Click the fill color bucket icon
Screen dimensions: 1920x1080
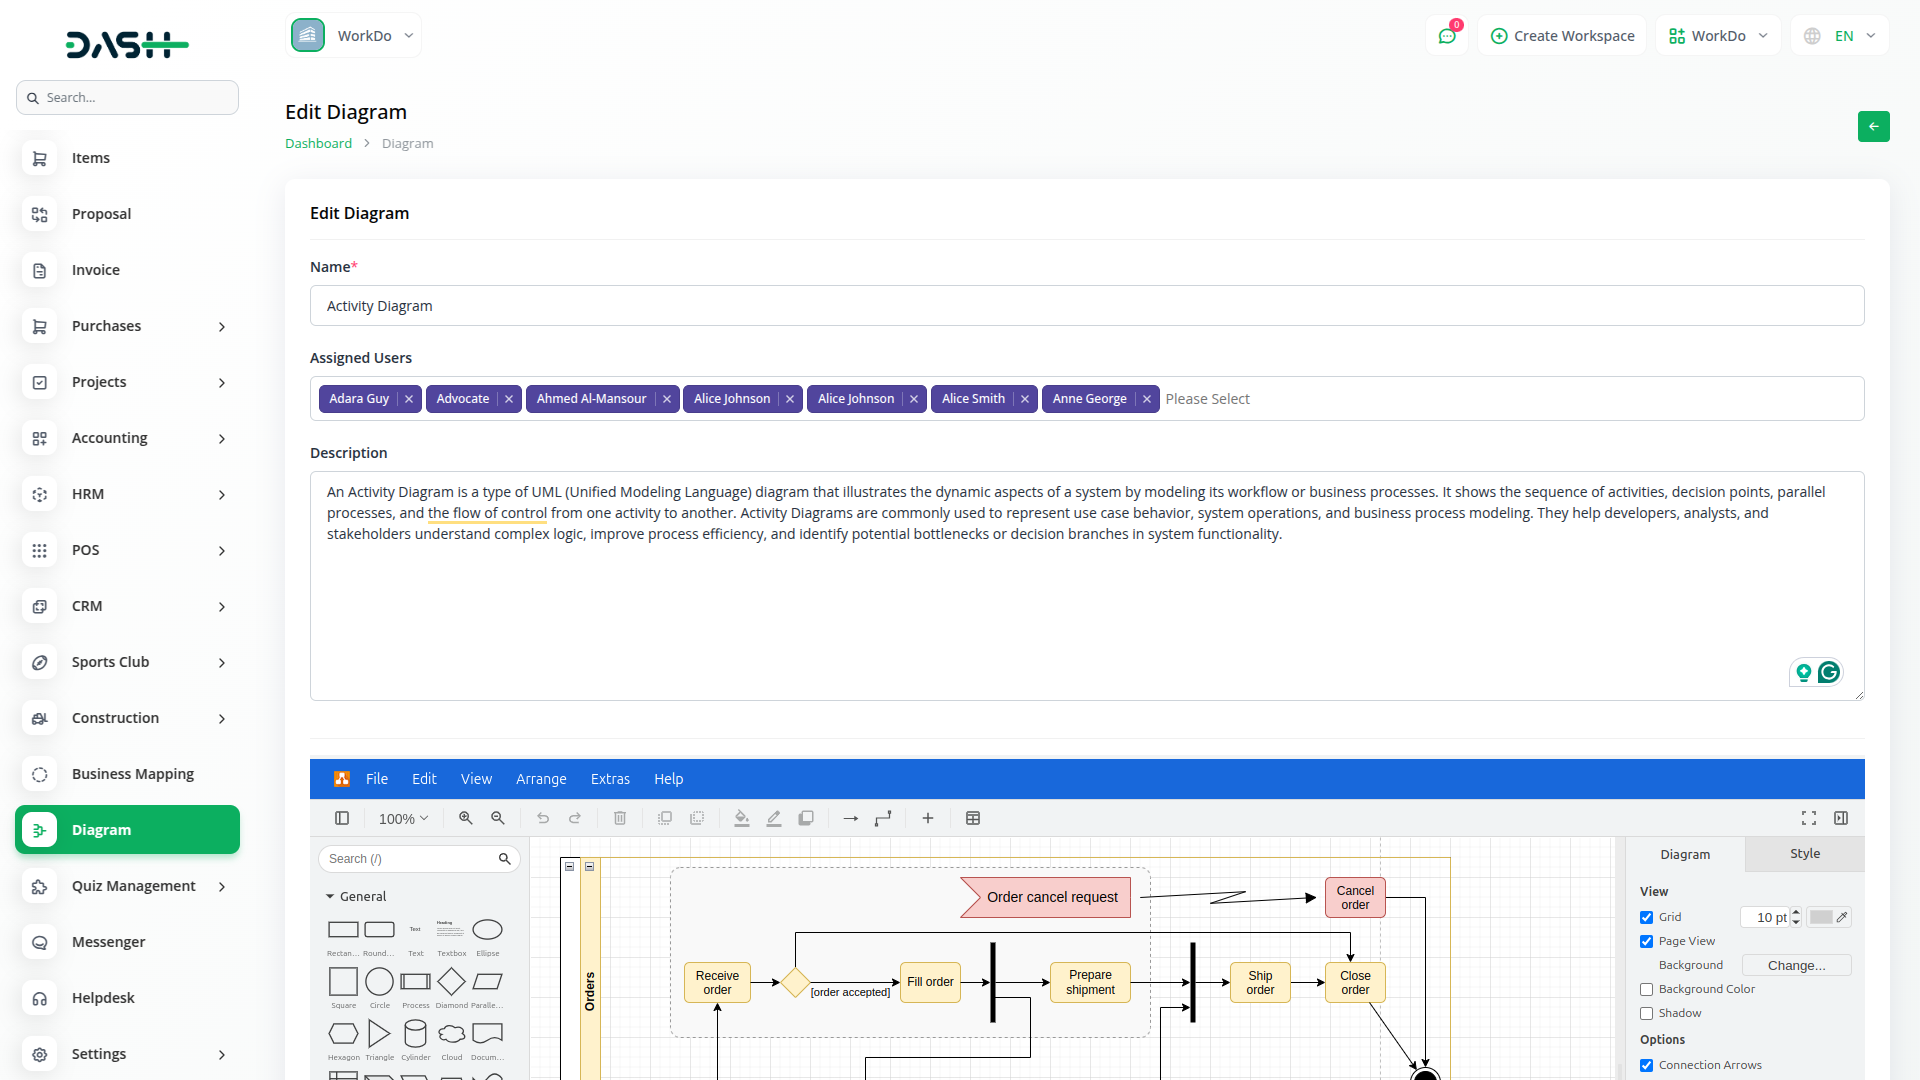pyautogui.click(x=741, y=818)
